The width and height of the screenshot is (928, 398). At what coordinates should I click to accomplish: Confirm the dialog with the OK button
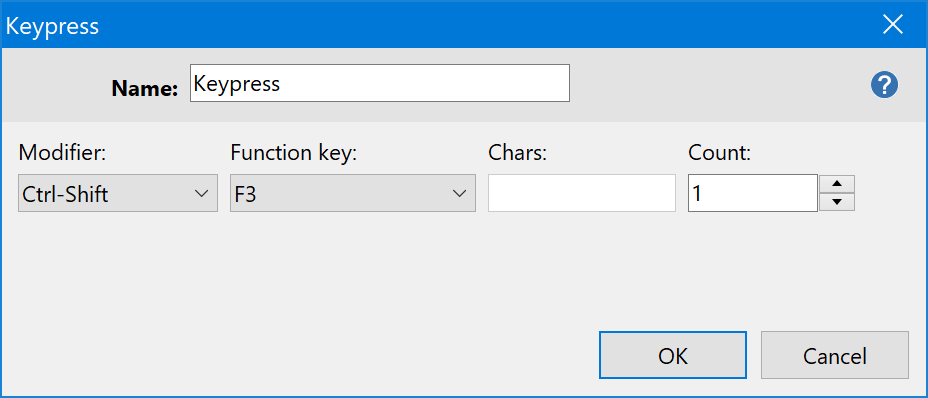coord(673,355)
